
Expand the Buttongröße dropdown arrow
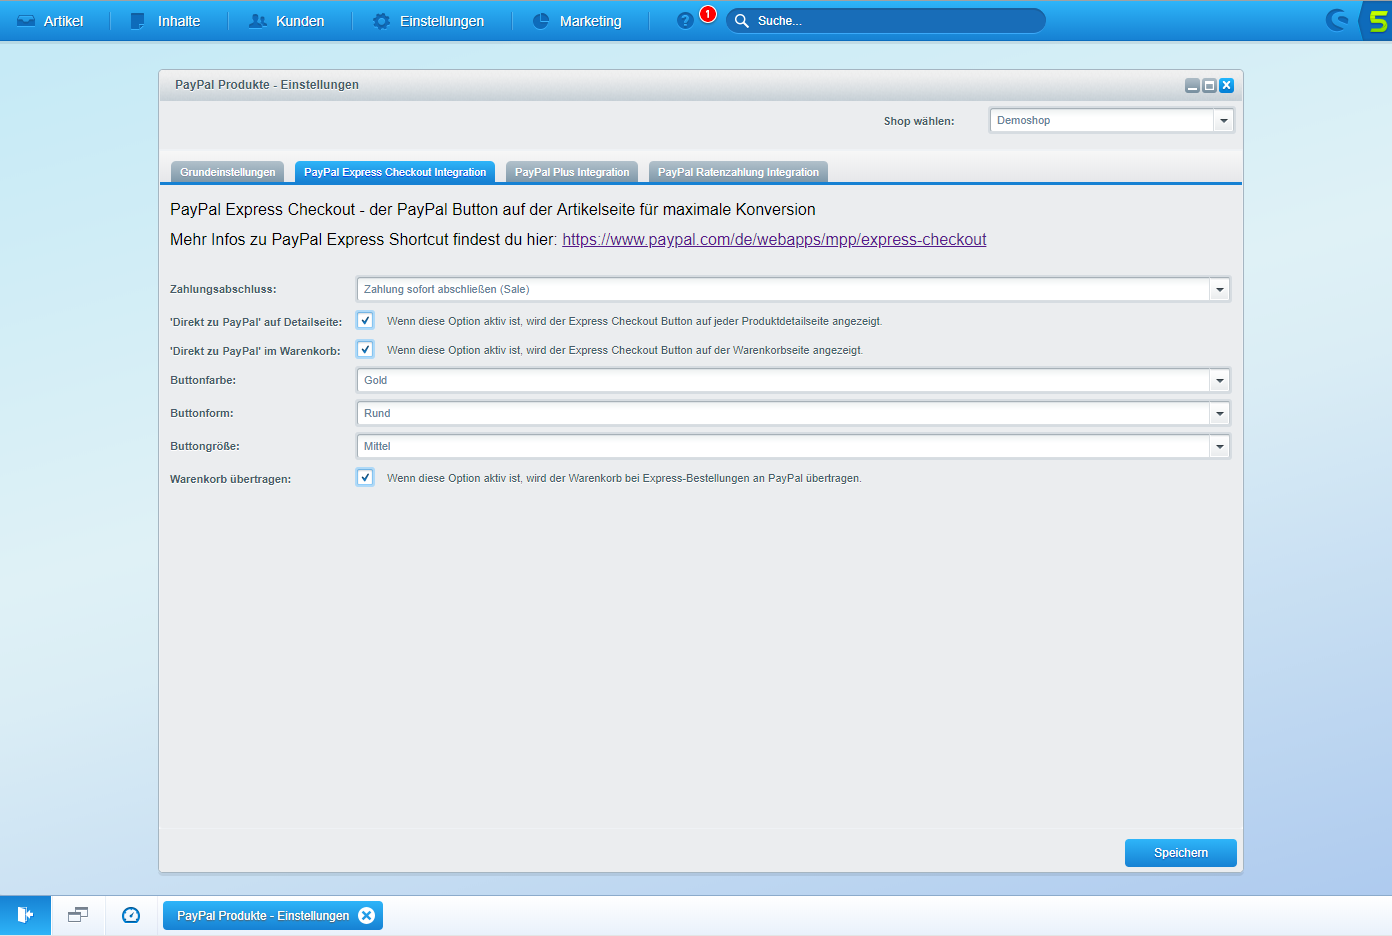tap(1219, 447)
